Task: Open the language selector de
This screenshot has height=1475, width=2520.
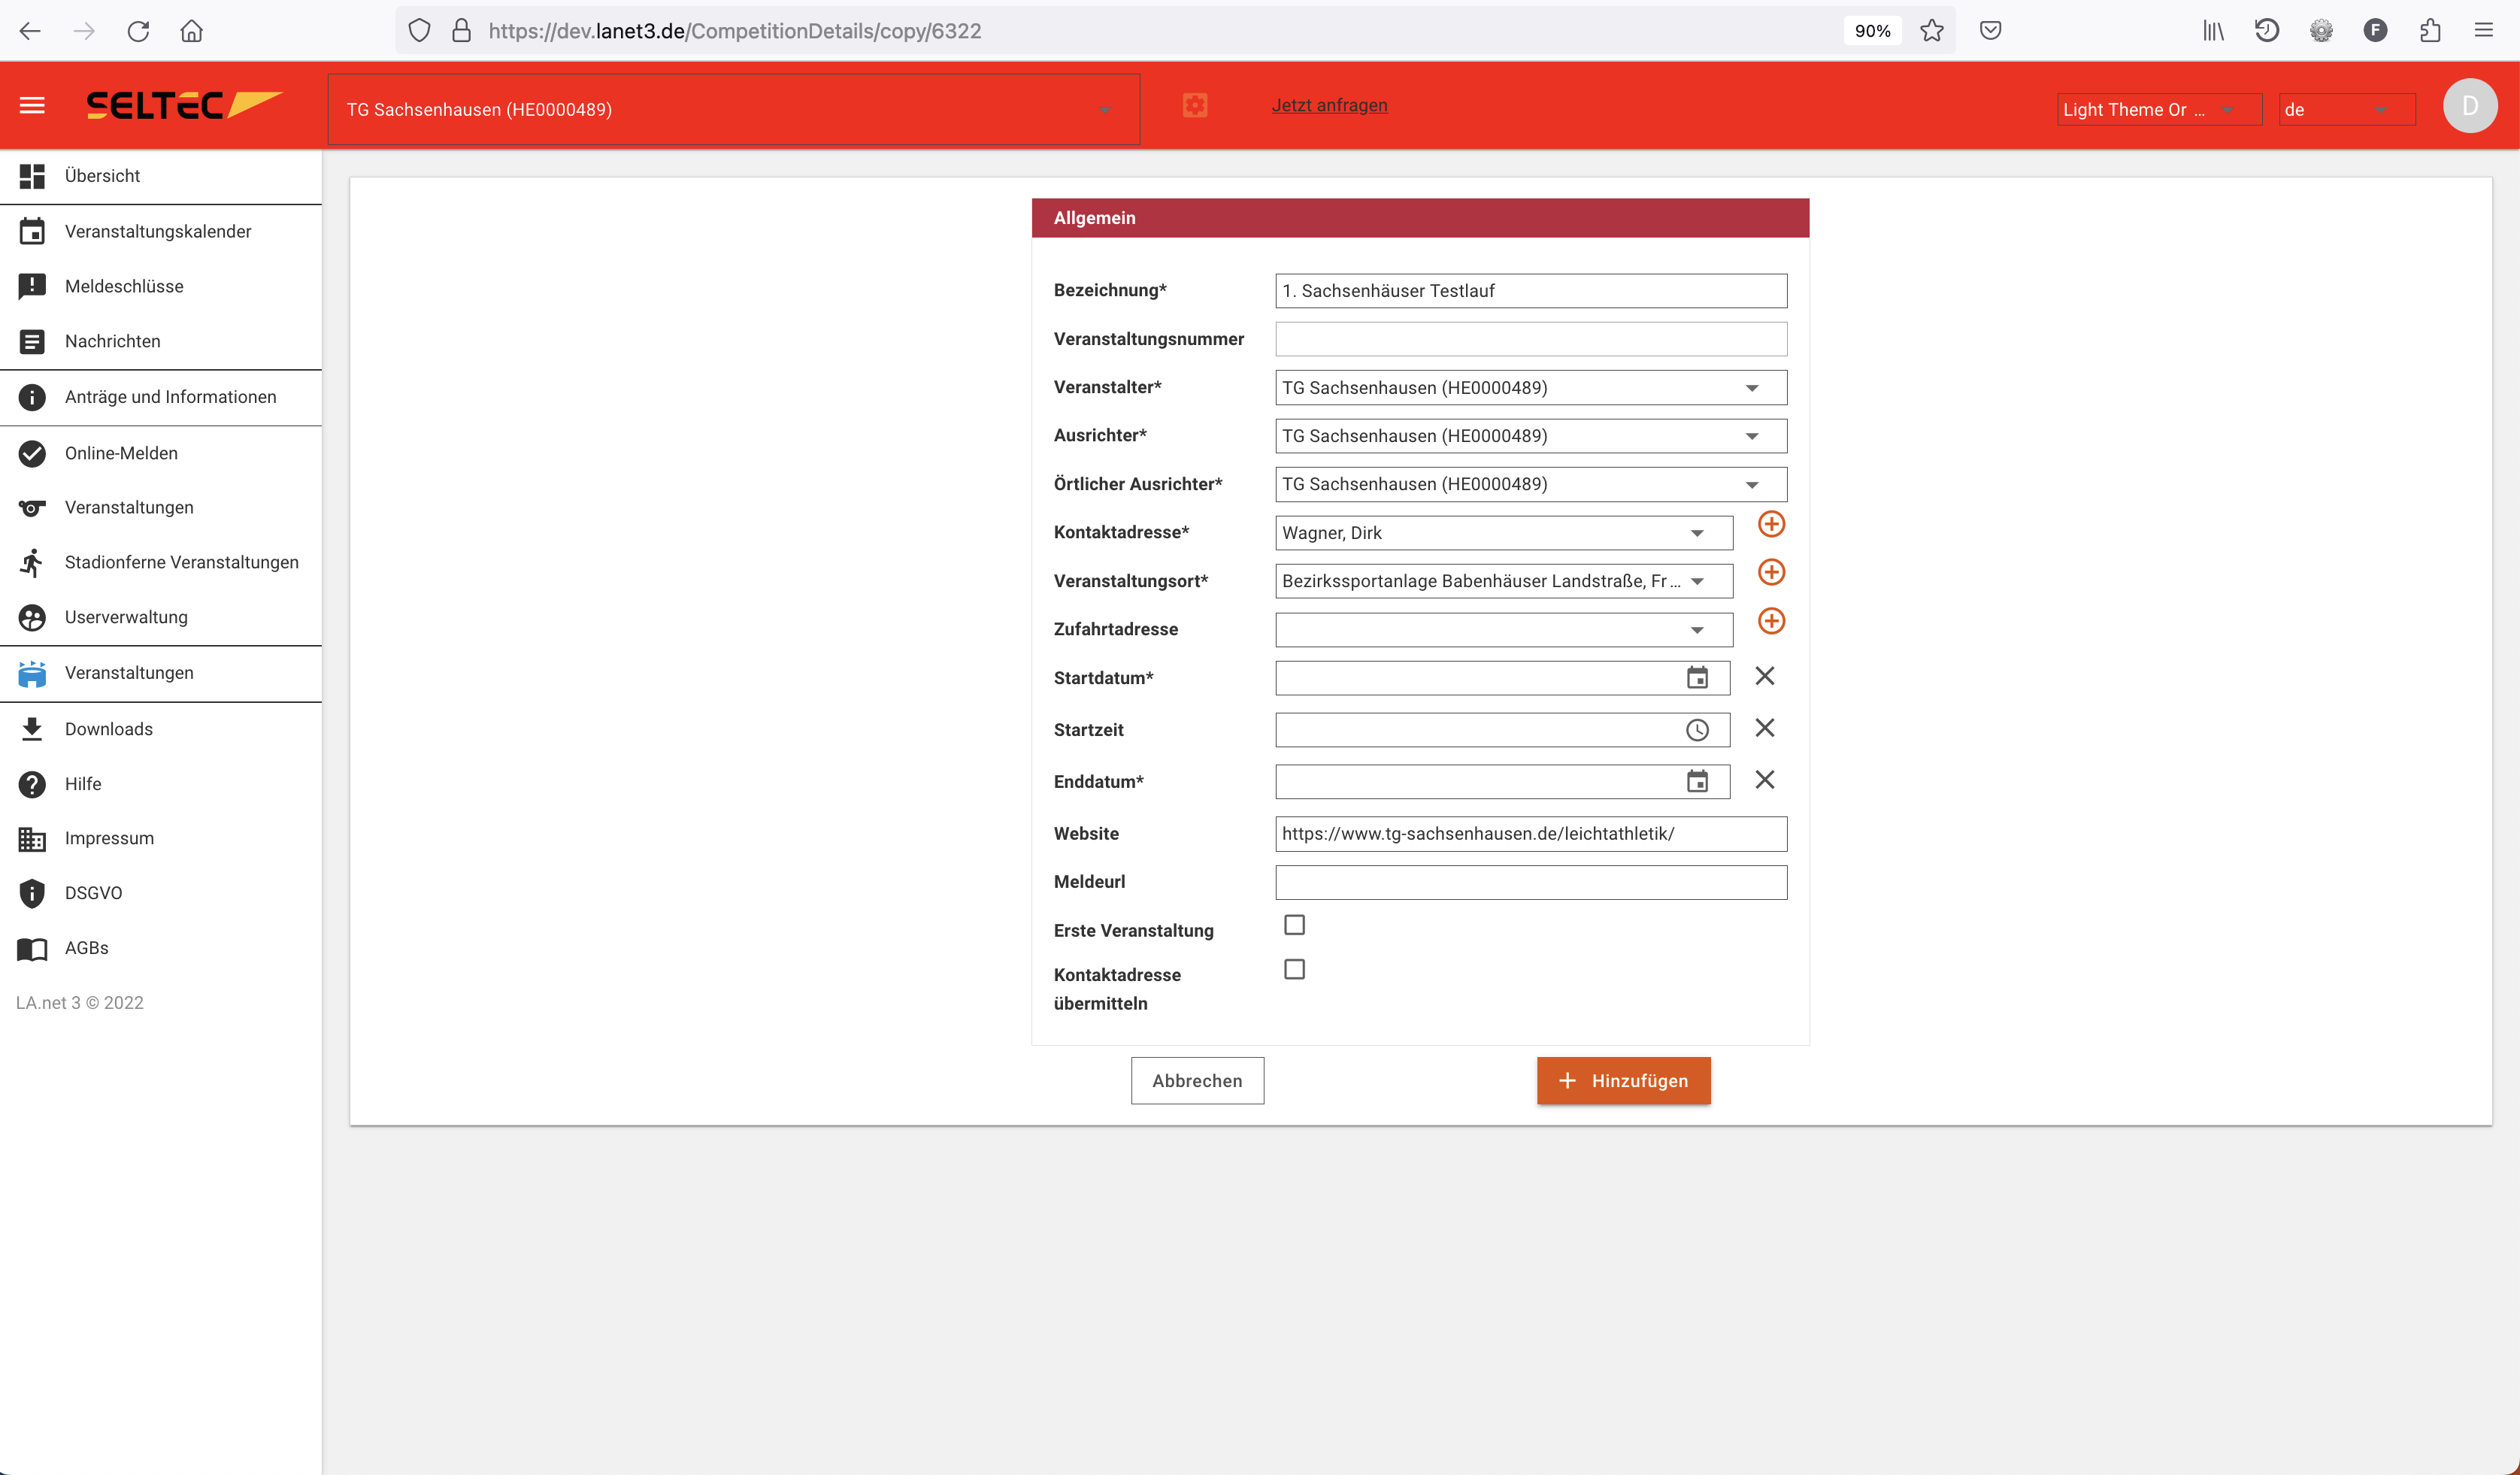Action: (x=2347, y=109)
